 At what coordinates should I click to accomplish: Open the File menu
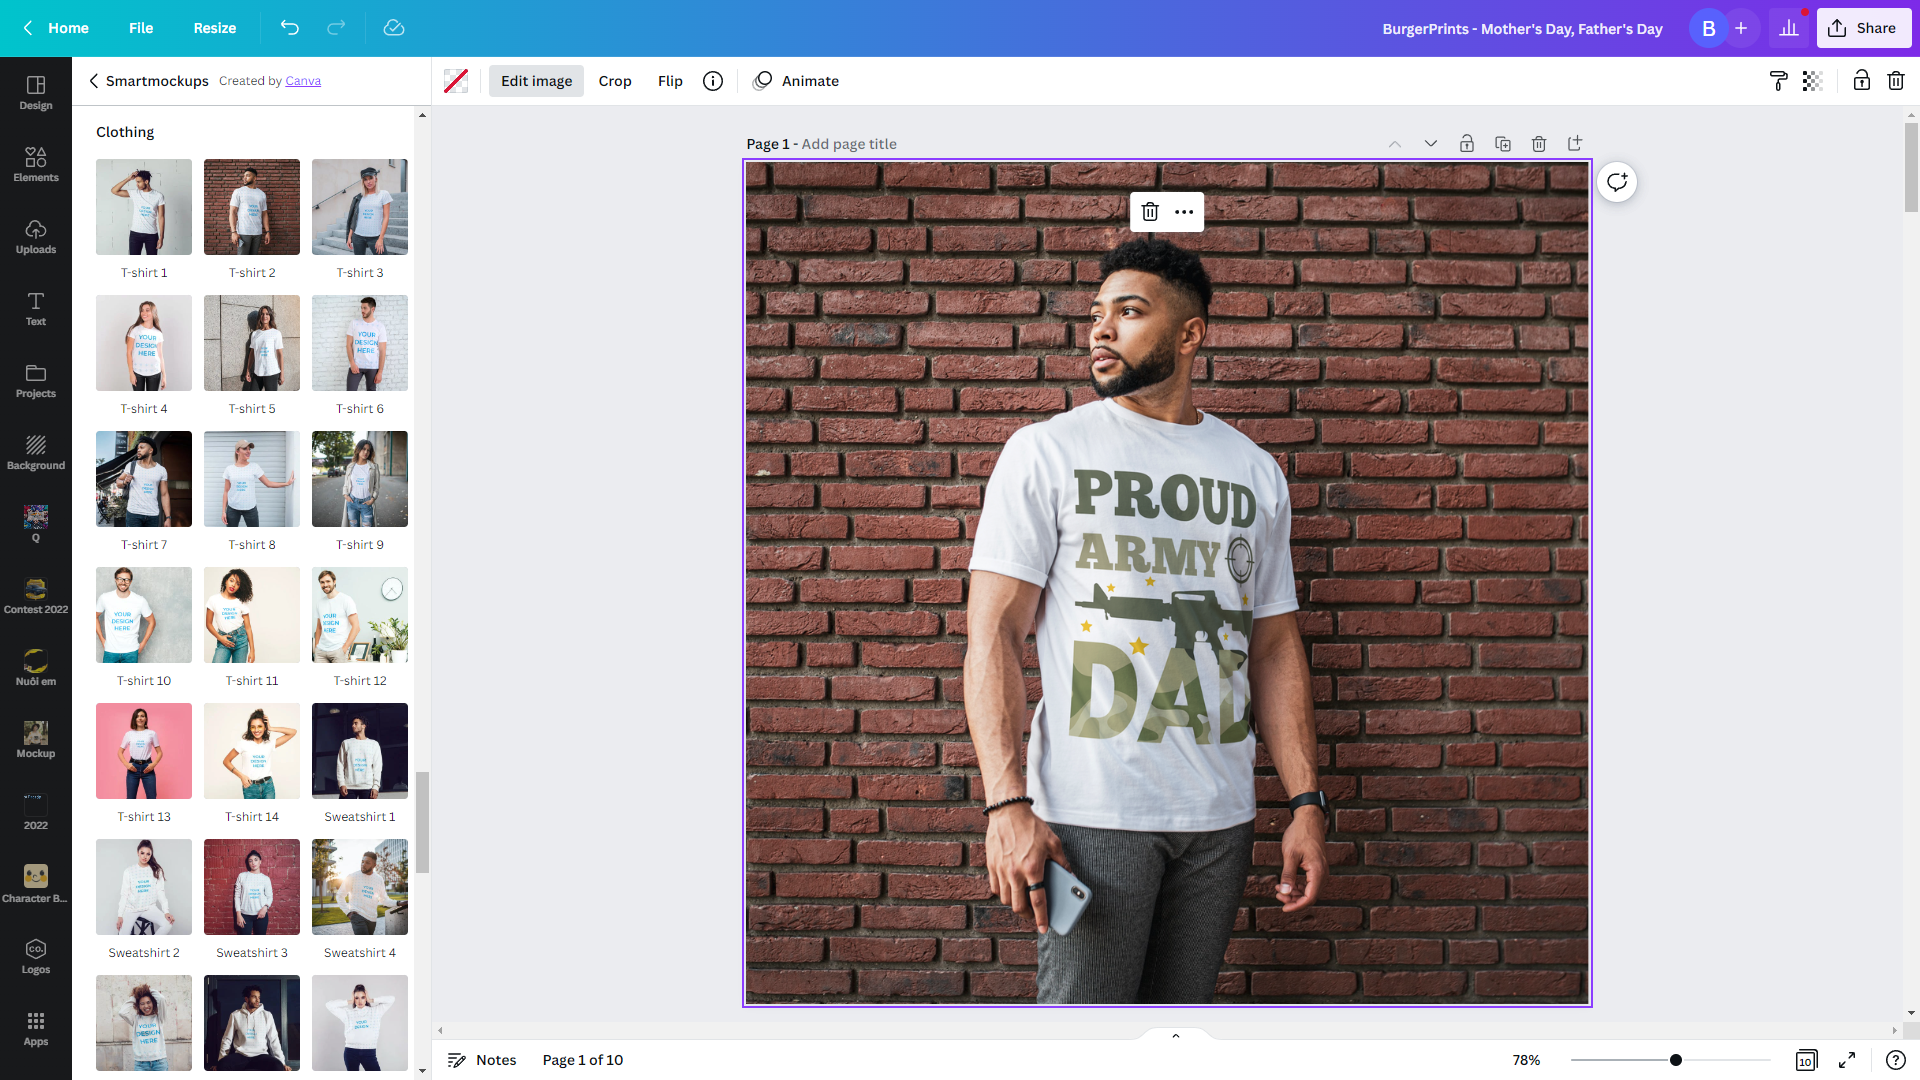click(x=141, y=28)
